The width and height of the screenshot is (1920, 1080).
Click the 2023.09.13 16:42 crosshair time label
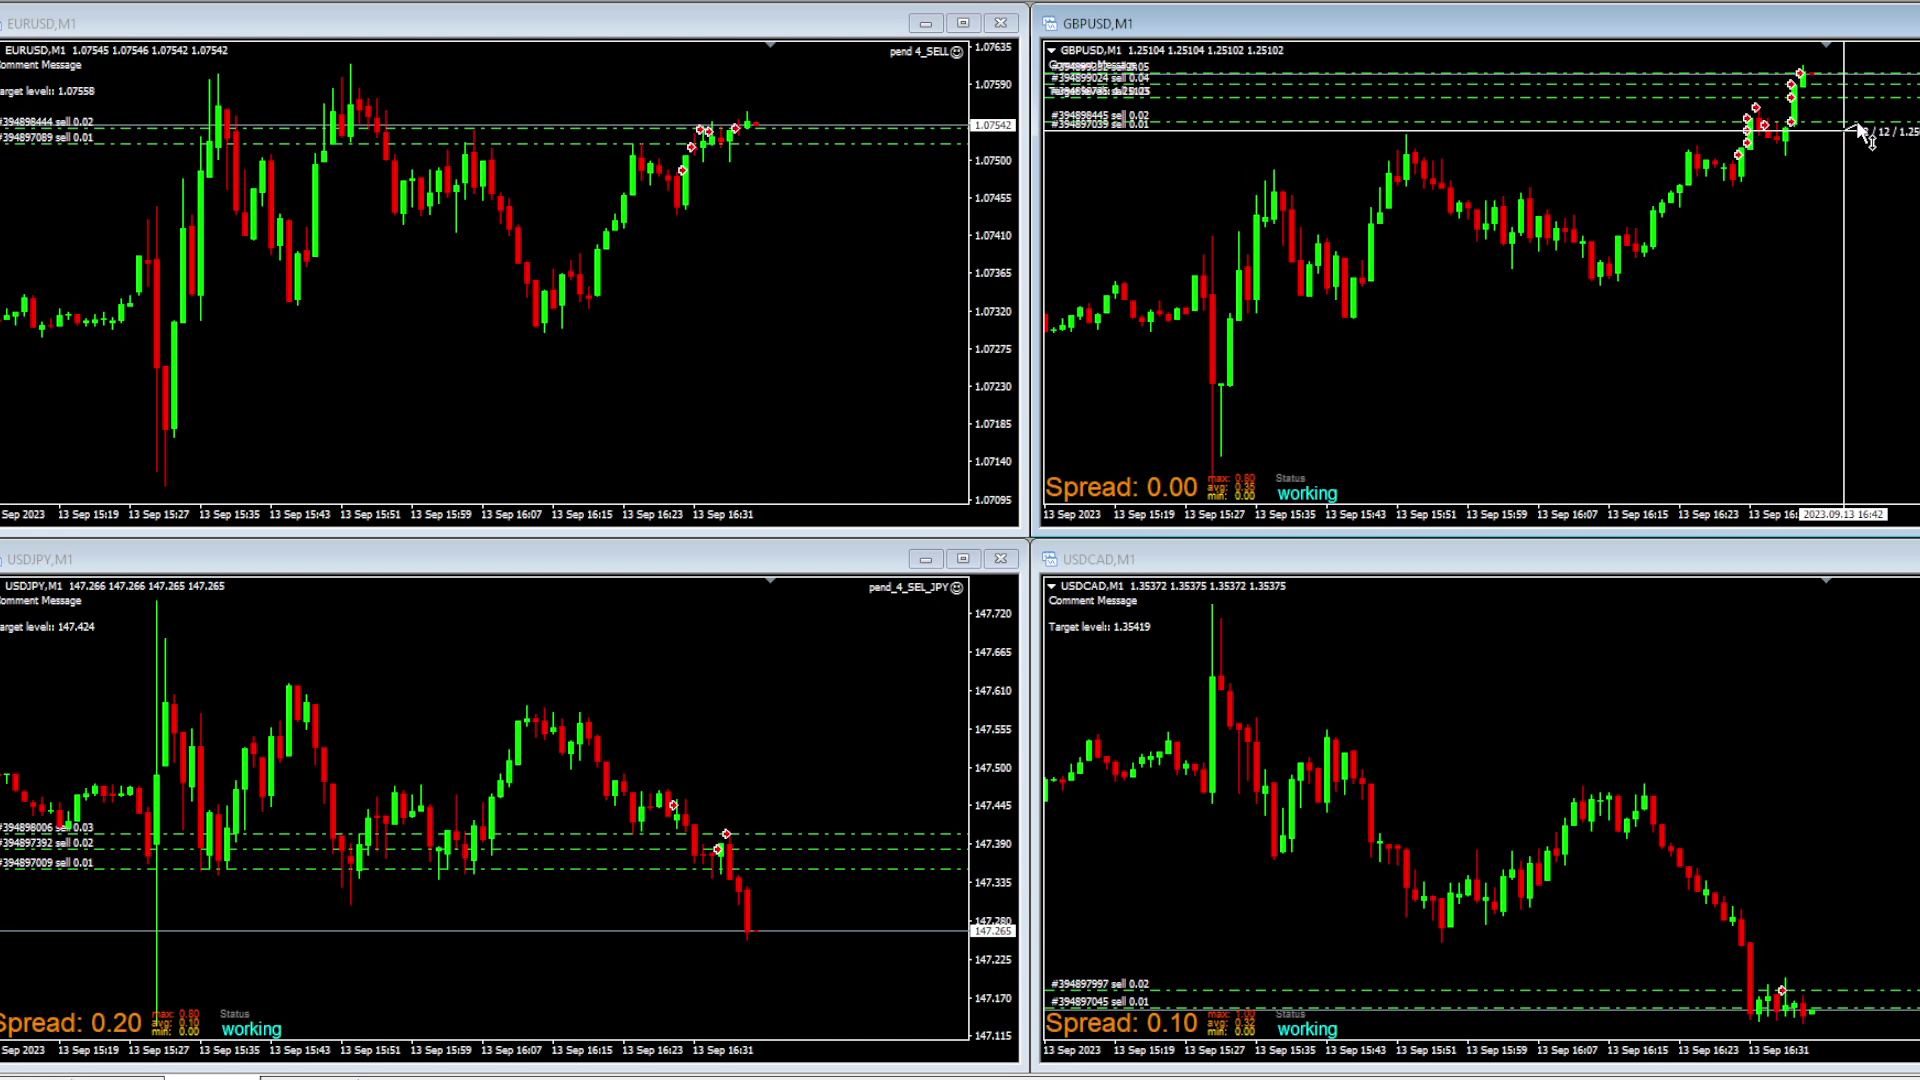pos(1843,514)
